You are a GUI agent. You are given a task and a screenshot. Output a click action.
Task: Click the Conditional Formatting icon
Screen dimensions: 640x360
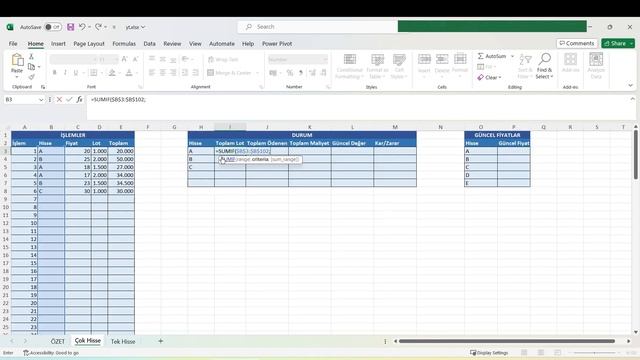click(350, 60)
